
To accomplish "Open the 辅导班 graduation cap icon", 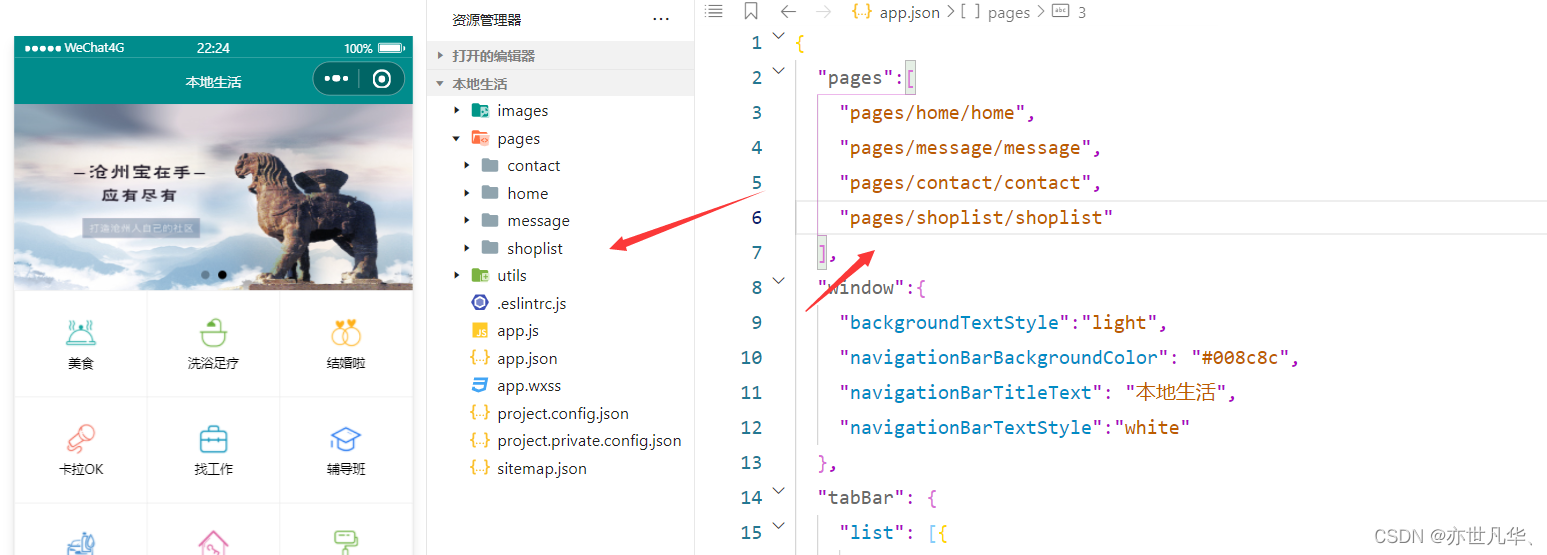I will [346, 439].
